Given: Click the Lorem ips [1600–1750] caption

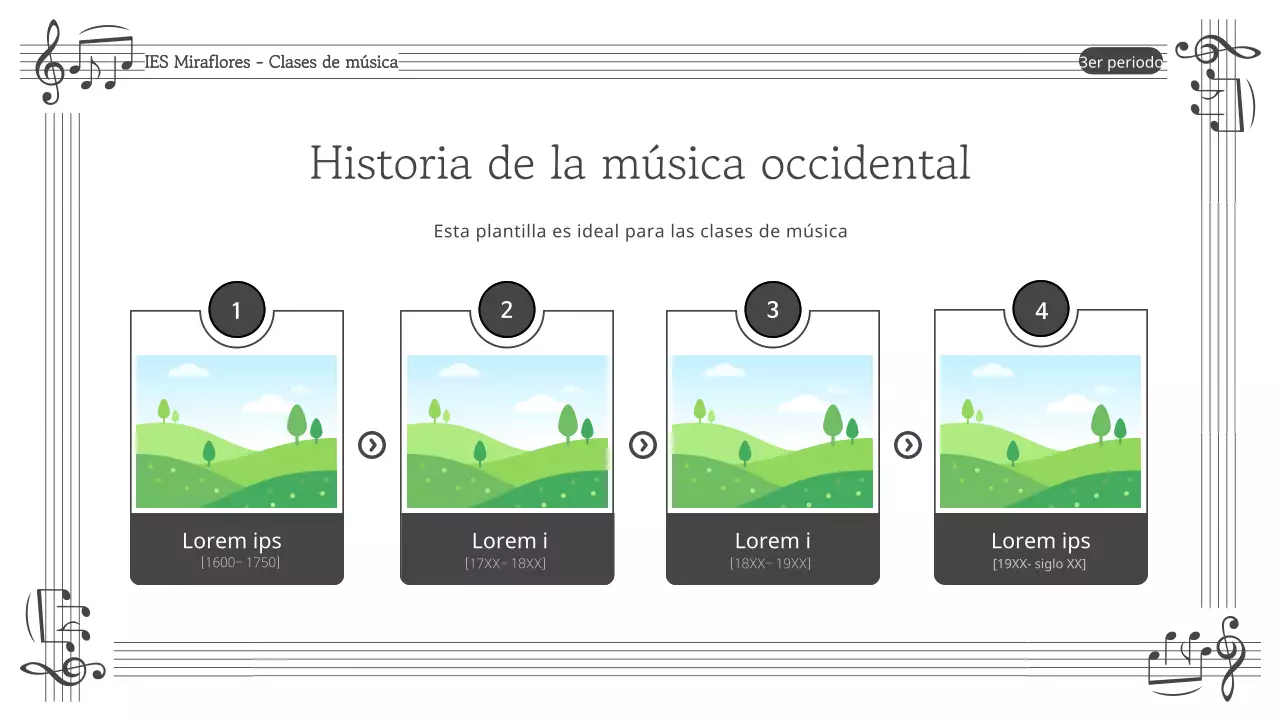Looking at the screenshot, I should (x=236, y=548).
